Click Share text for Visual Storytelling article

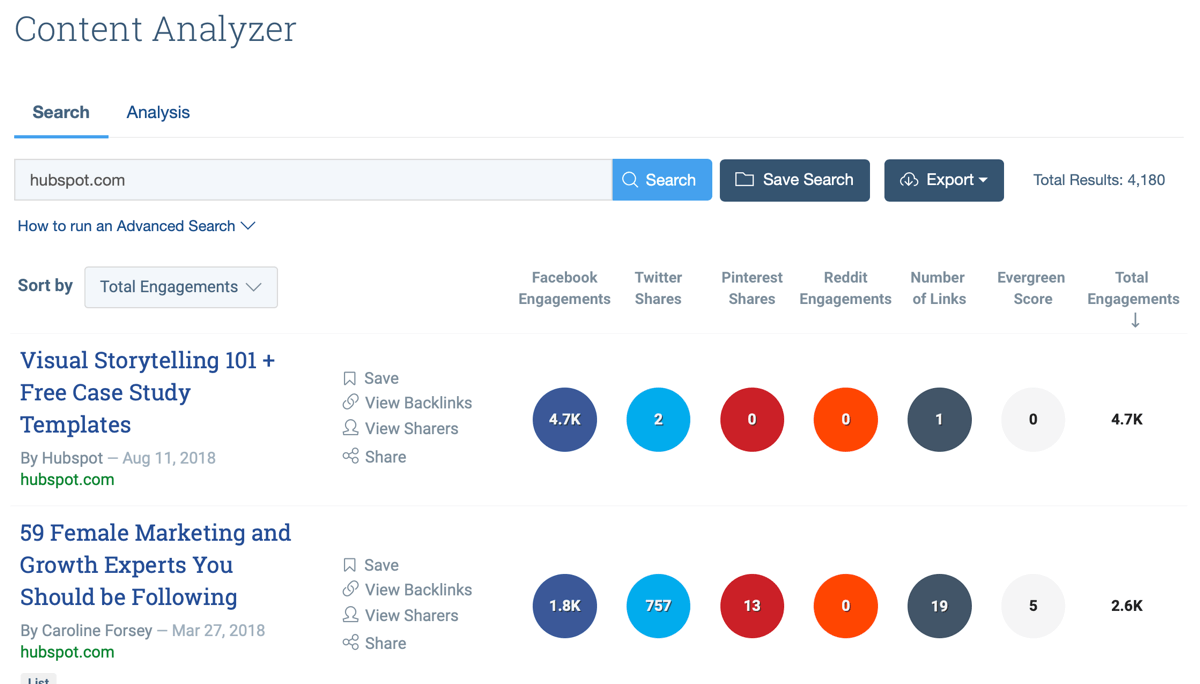pos(386,457)
